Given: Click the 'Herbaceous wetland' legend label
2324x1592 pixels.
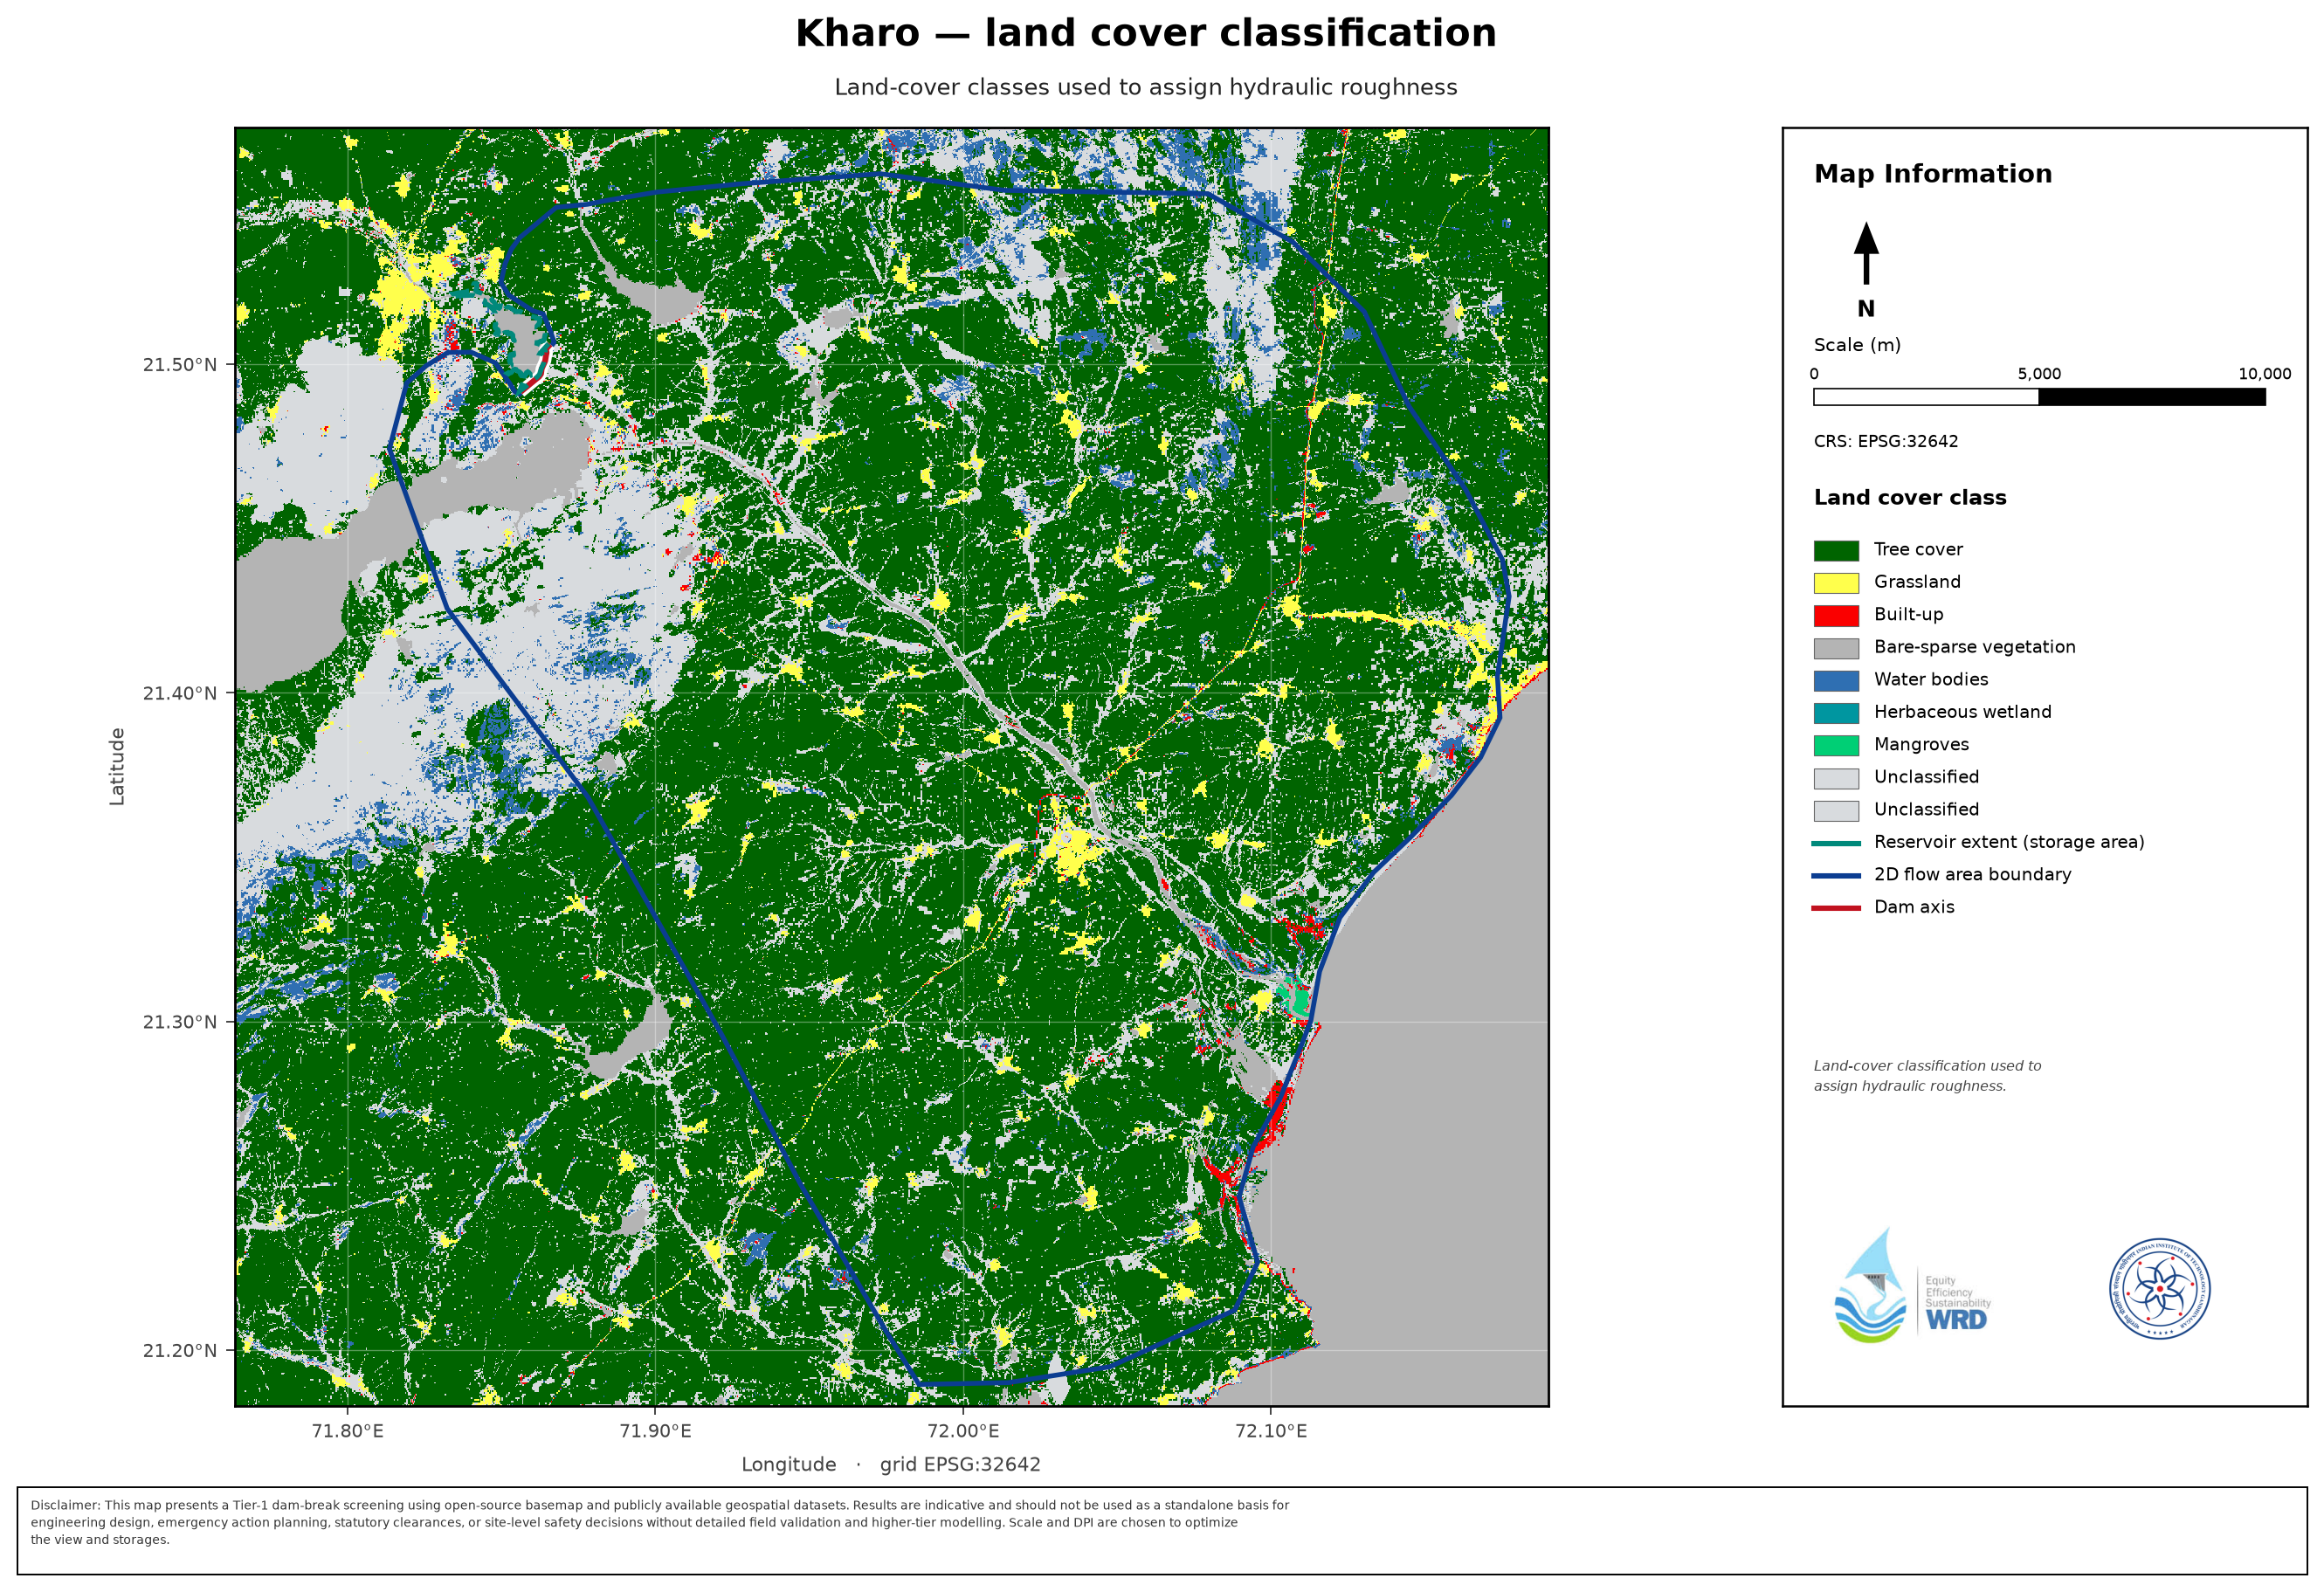Looking at the screenshot, I should tap(1962, 712).
